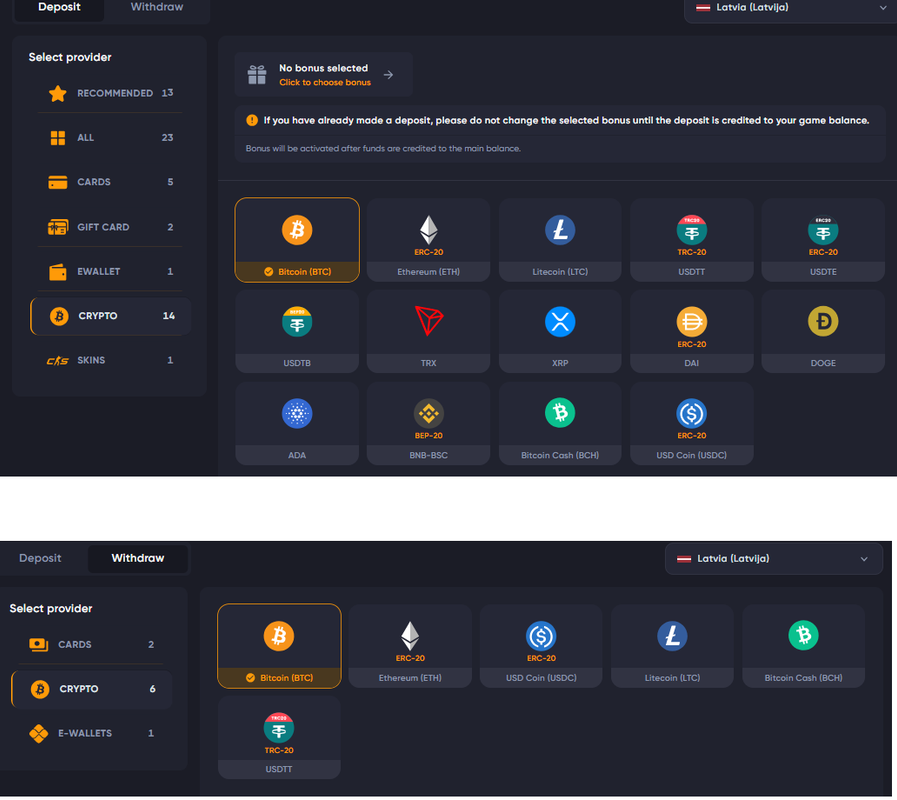Open SKINS provider category
Screen dimensions: 897x800
[110, 361]
